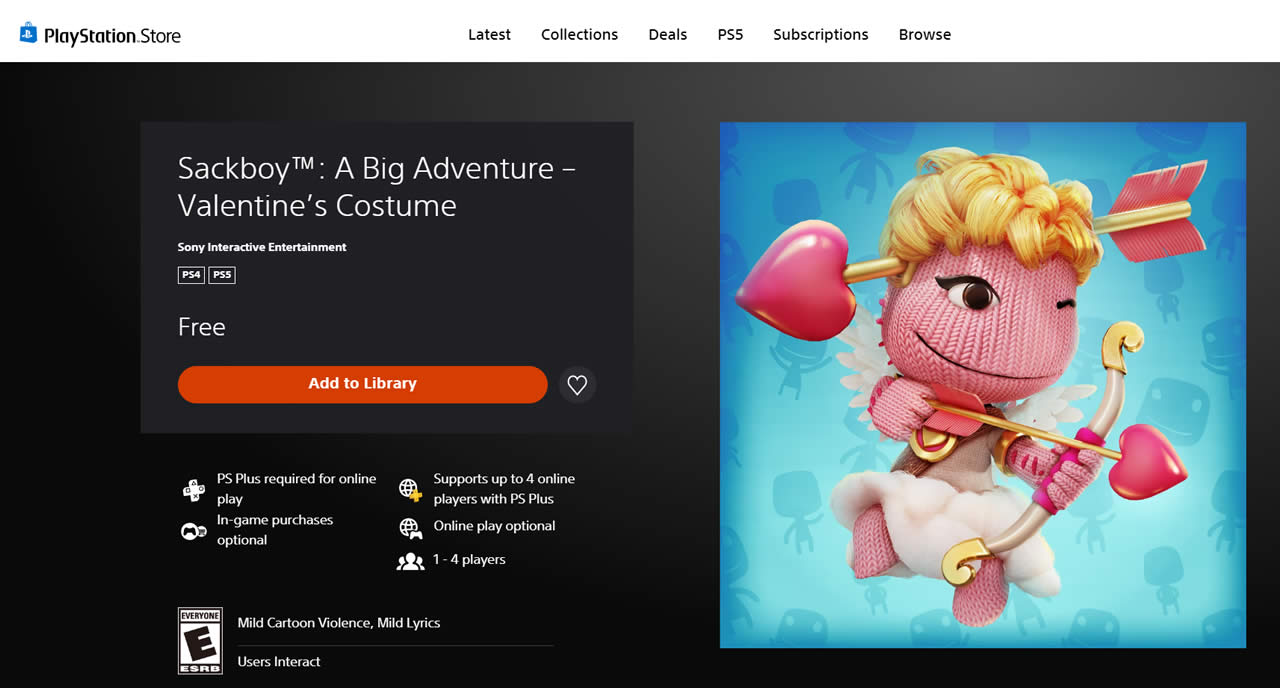1280x688 pixels.
Task: Click the Add to Library button
Action: coord(362,384)
